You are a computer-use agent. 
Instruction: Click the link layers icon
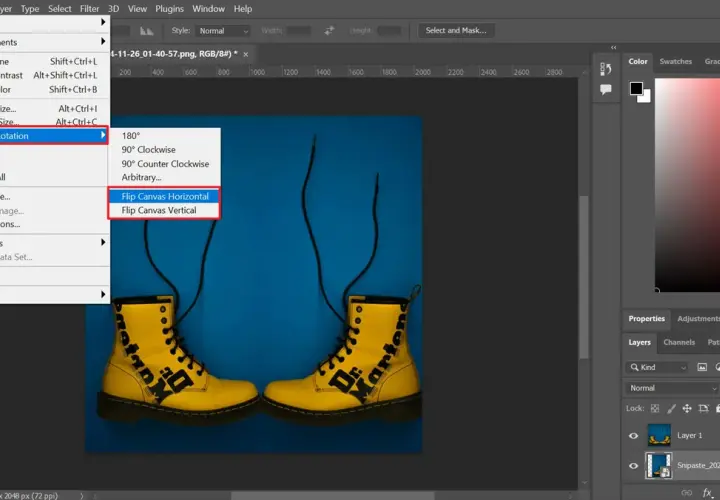tap(687, 493)
